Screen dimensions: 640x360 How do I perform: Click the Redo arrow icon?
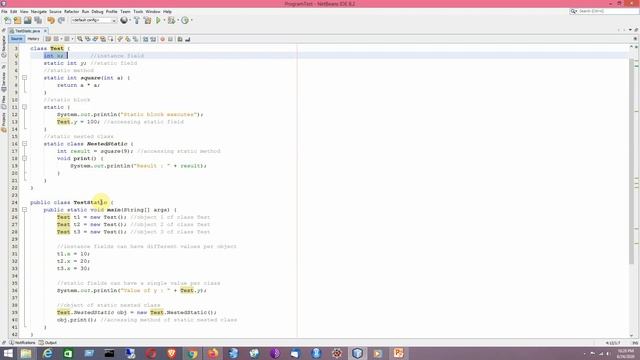pyautogui.click(x=61, y=20)
